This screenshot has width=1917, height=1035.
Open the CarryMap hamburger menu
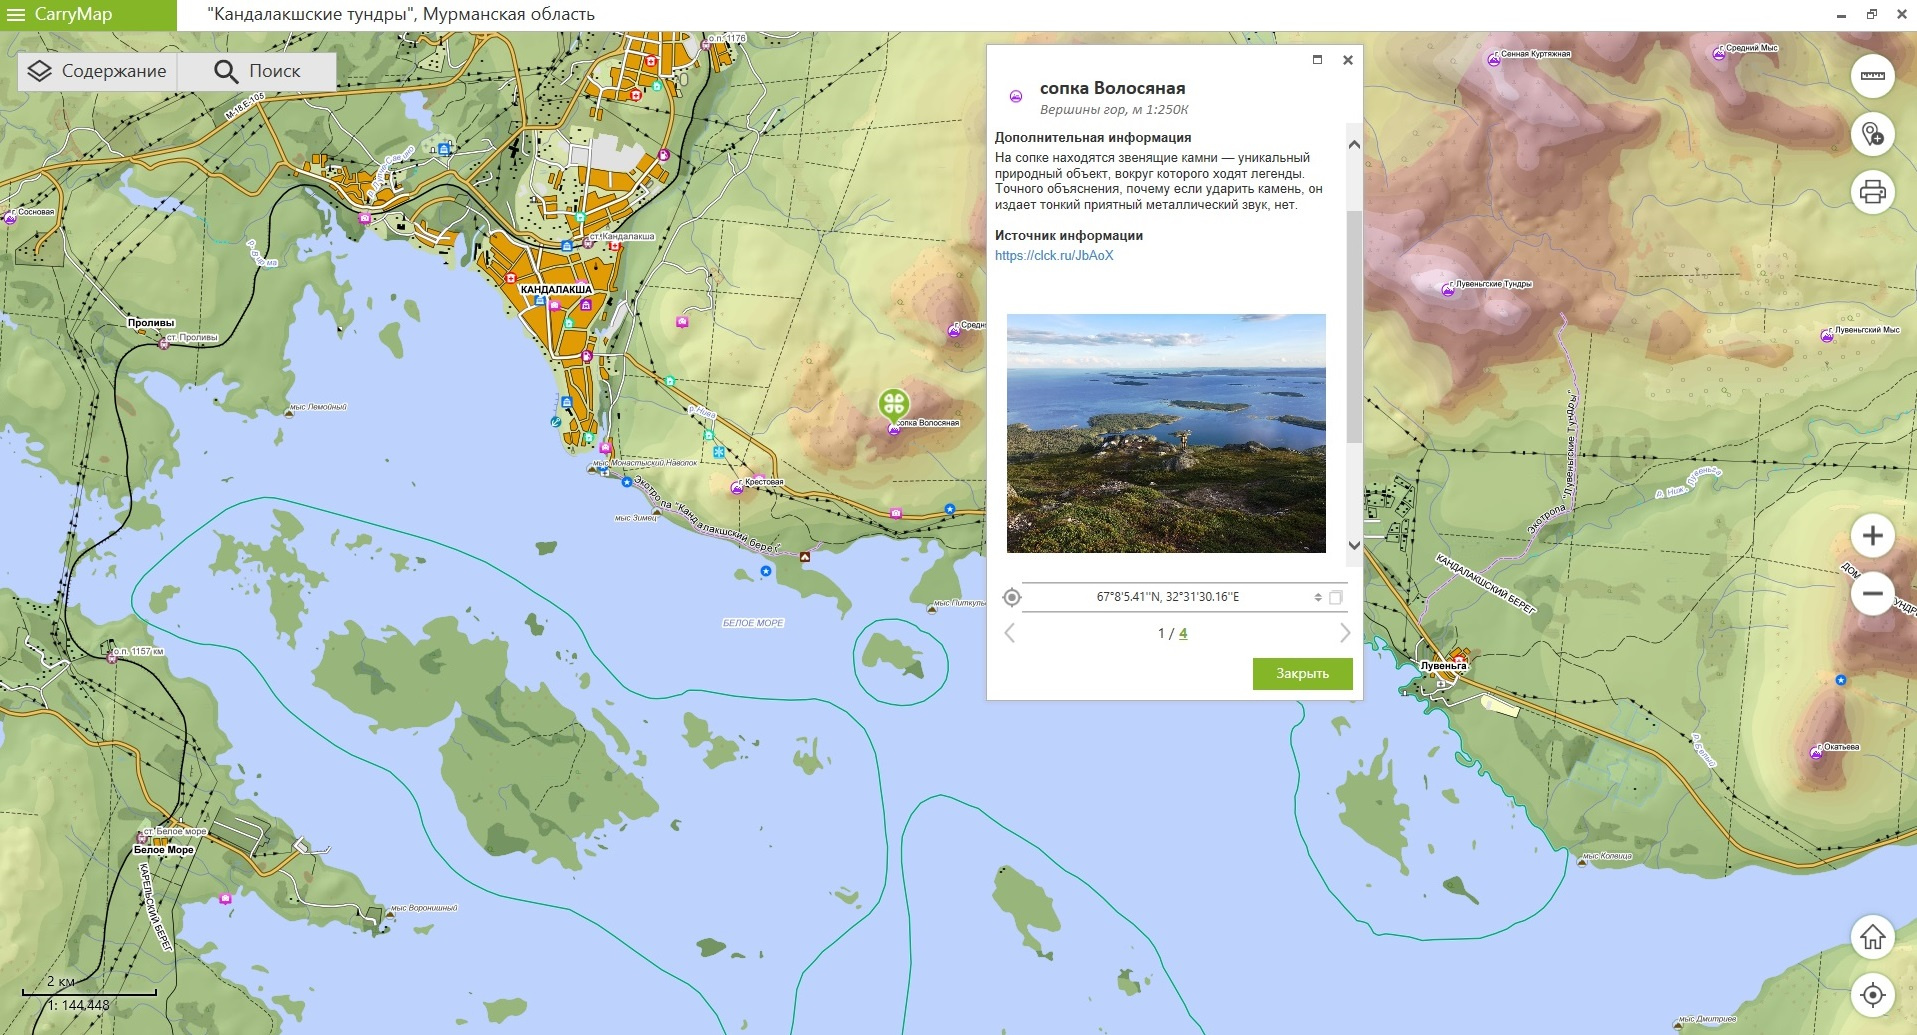[x=15, y=15]
